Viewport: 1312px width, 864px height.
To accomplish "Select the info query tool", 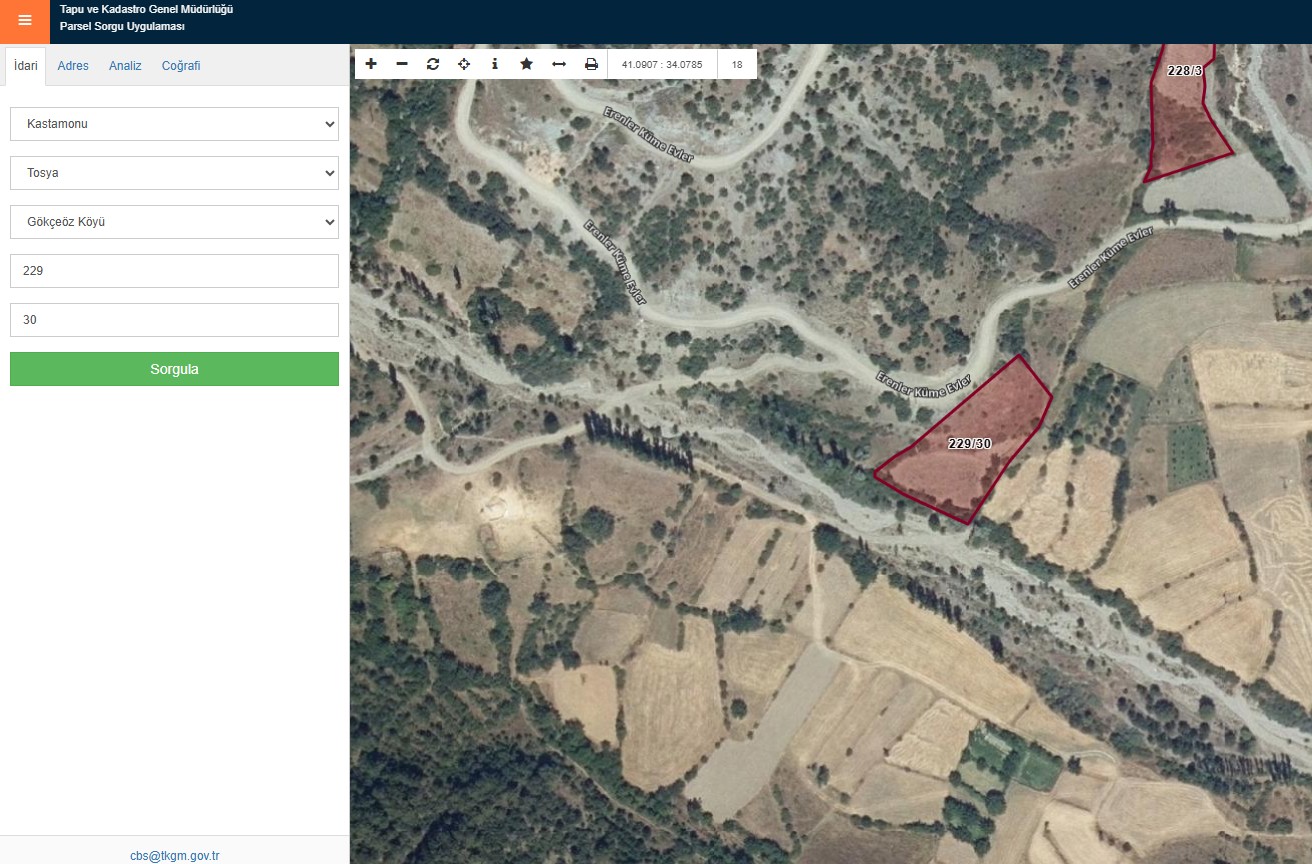I will [495, 64].
